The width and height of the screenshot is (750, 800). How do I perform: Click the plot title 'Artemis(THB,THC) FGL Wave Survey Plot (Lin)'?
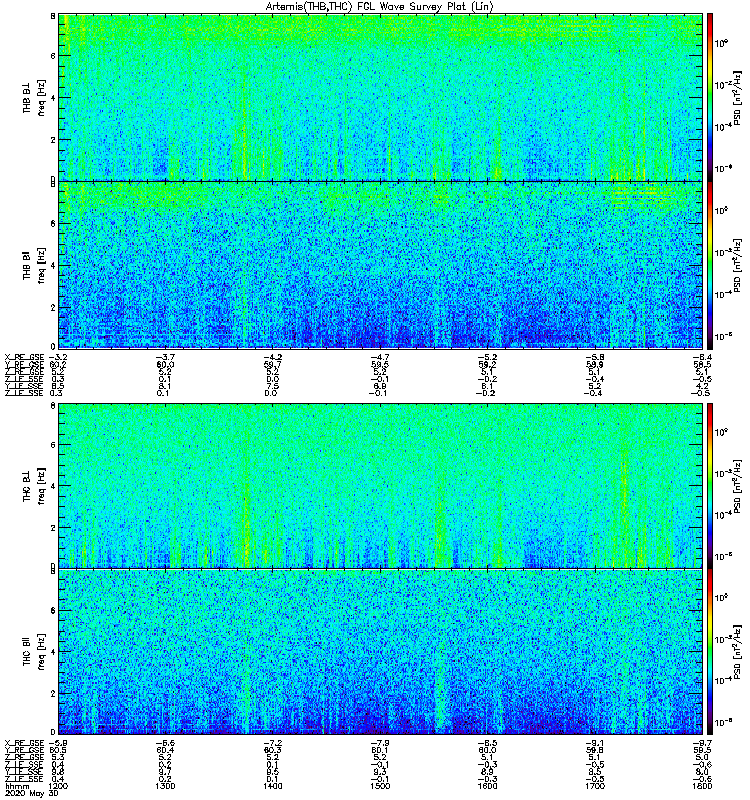click(x=380, y=6)
